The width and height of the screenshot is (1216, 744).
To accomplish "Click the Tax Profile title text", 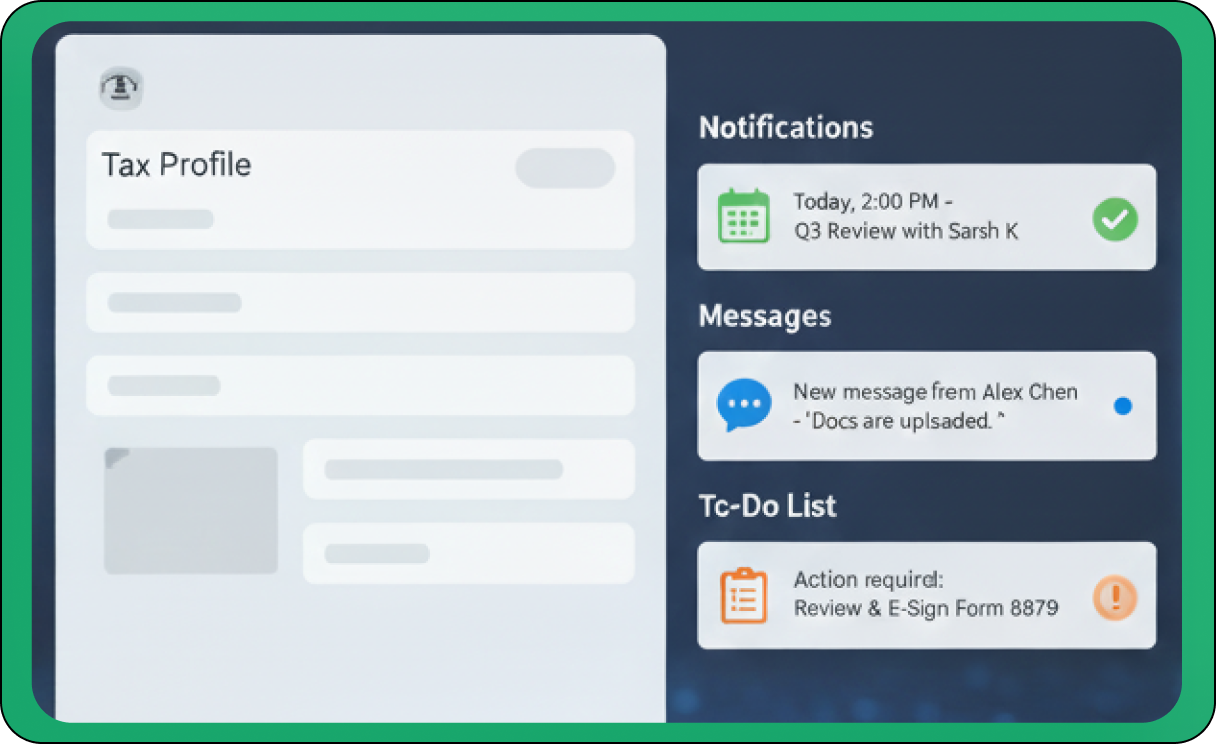I will point(177,165).
